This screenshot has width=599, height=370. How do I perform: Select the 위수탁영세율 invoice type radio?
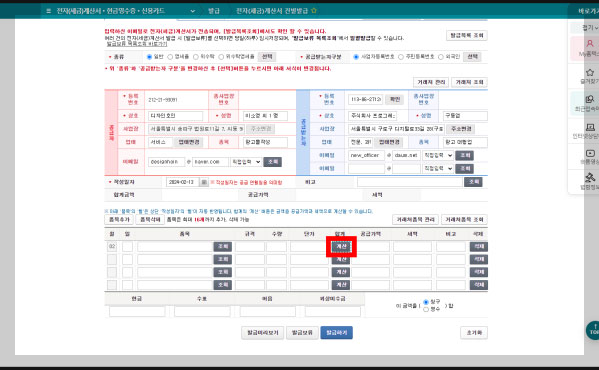[221, 57]
